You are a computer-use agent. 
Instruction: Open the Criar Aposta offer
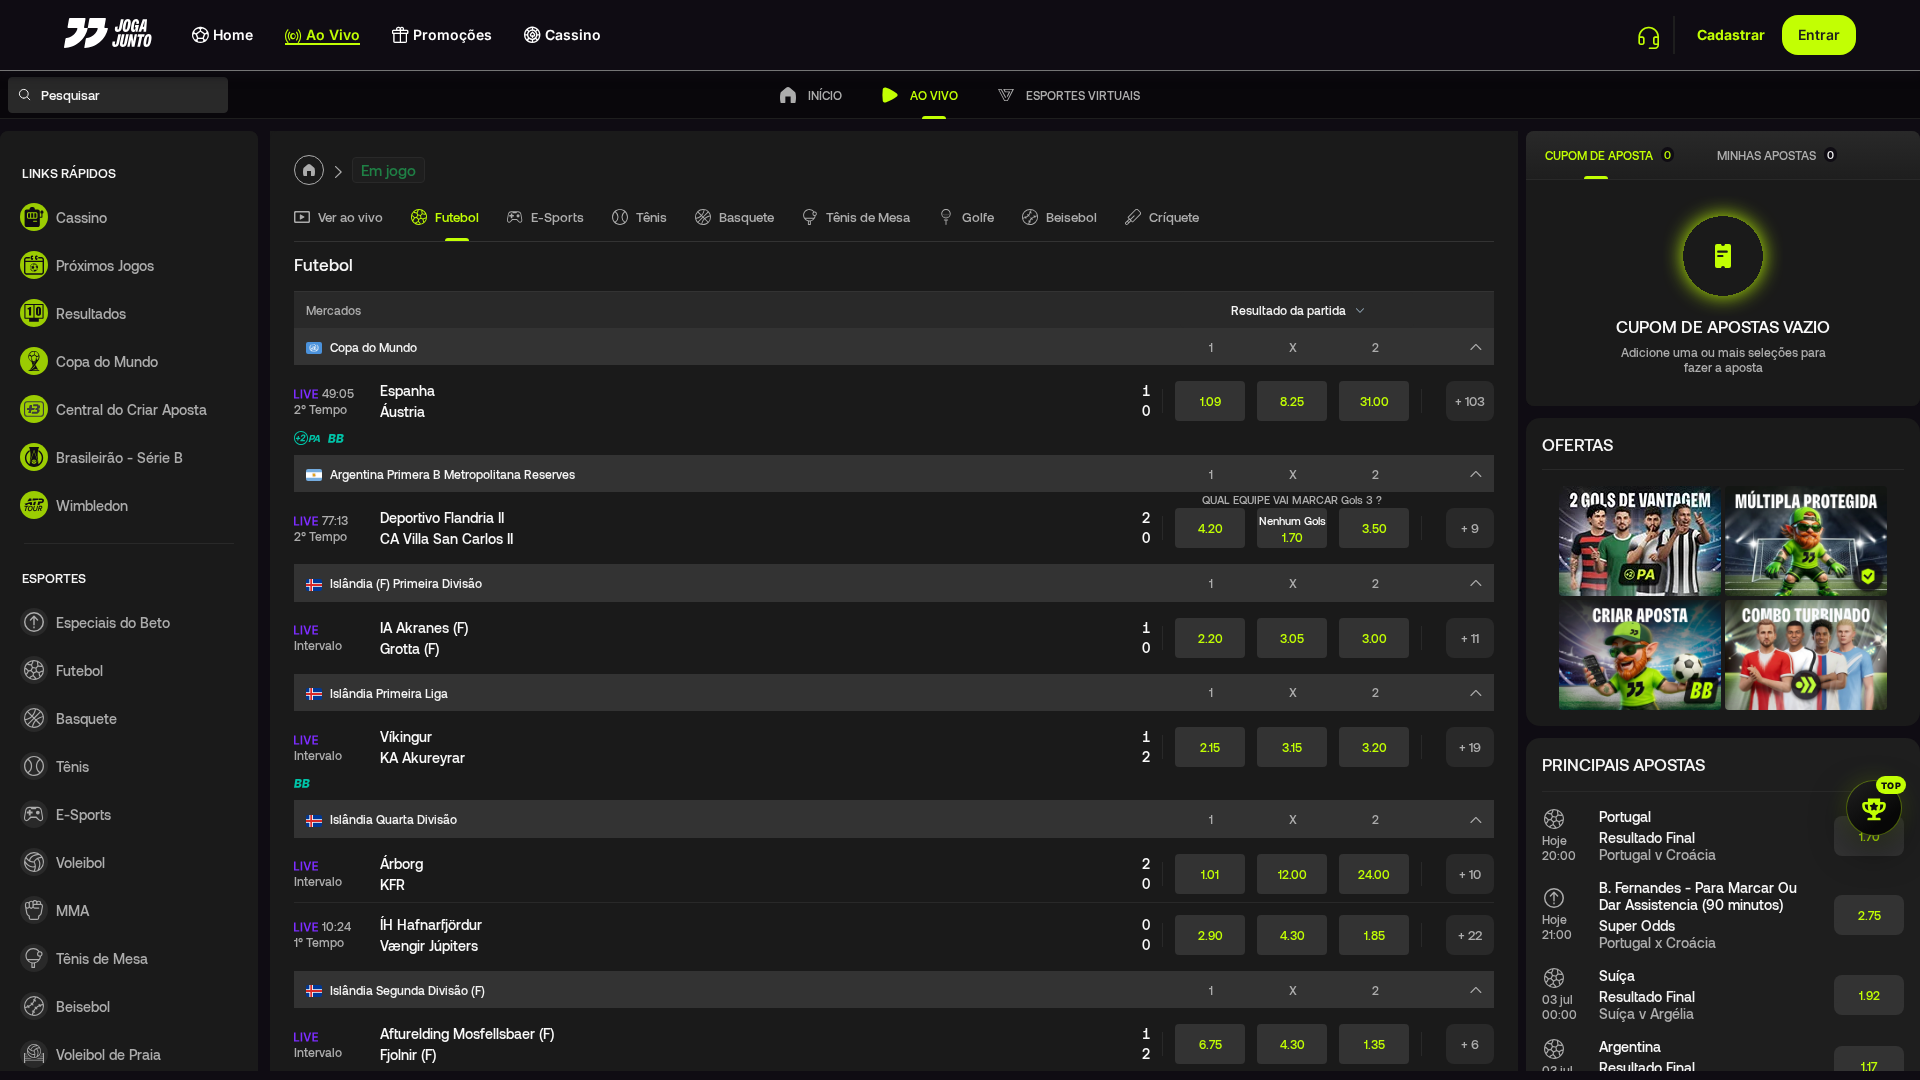1639,655
